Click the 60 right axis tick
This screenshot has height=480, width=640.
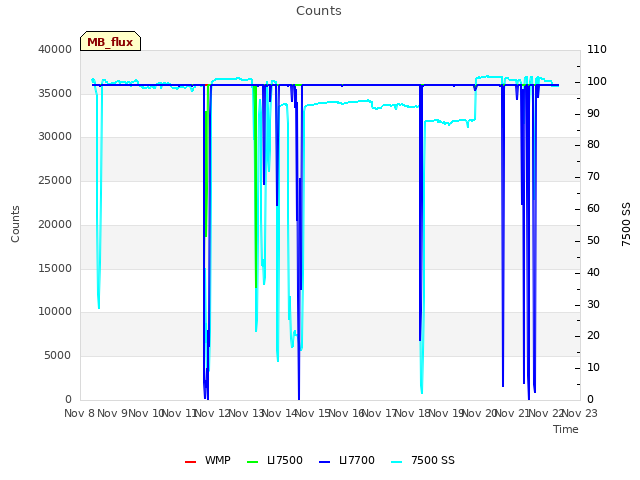coord(593,209)
